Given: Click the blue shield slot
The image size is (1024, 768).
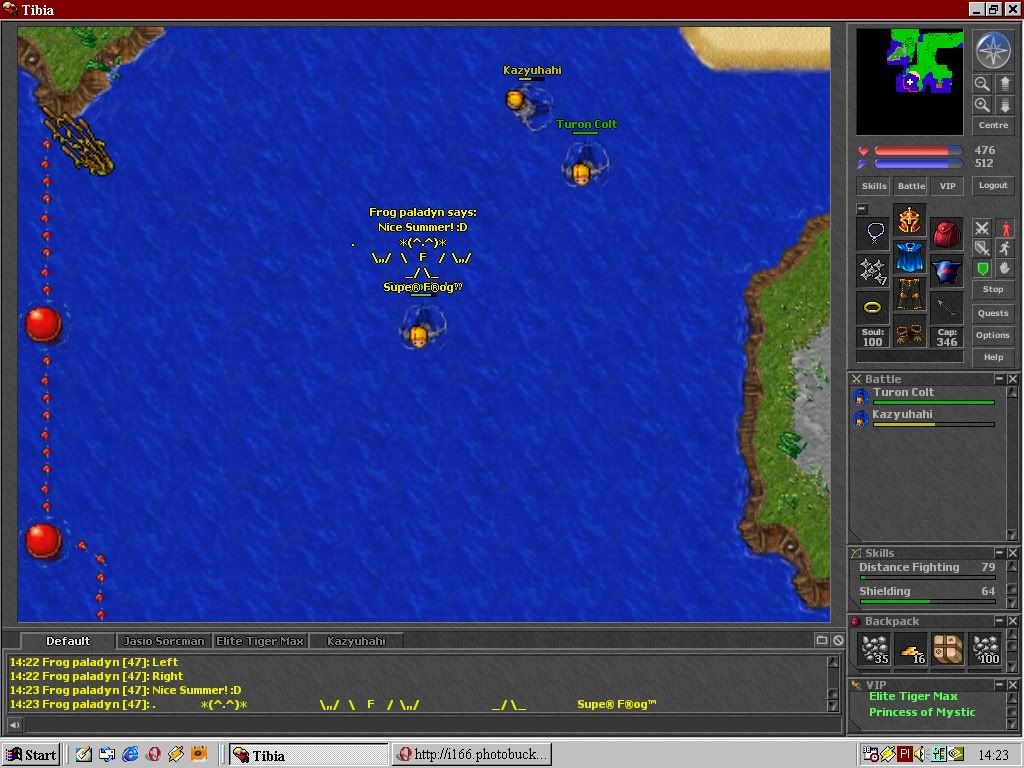Looking at the screenshot, I should coord(946,270).
